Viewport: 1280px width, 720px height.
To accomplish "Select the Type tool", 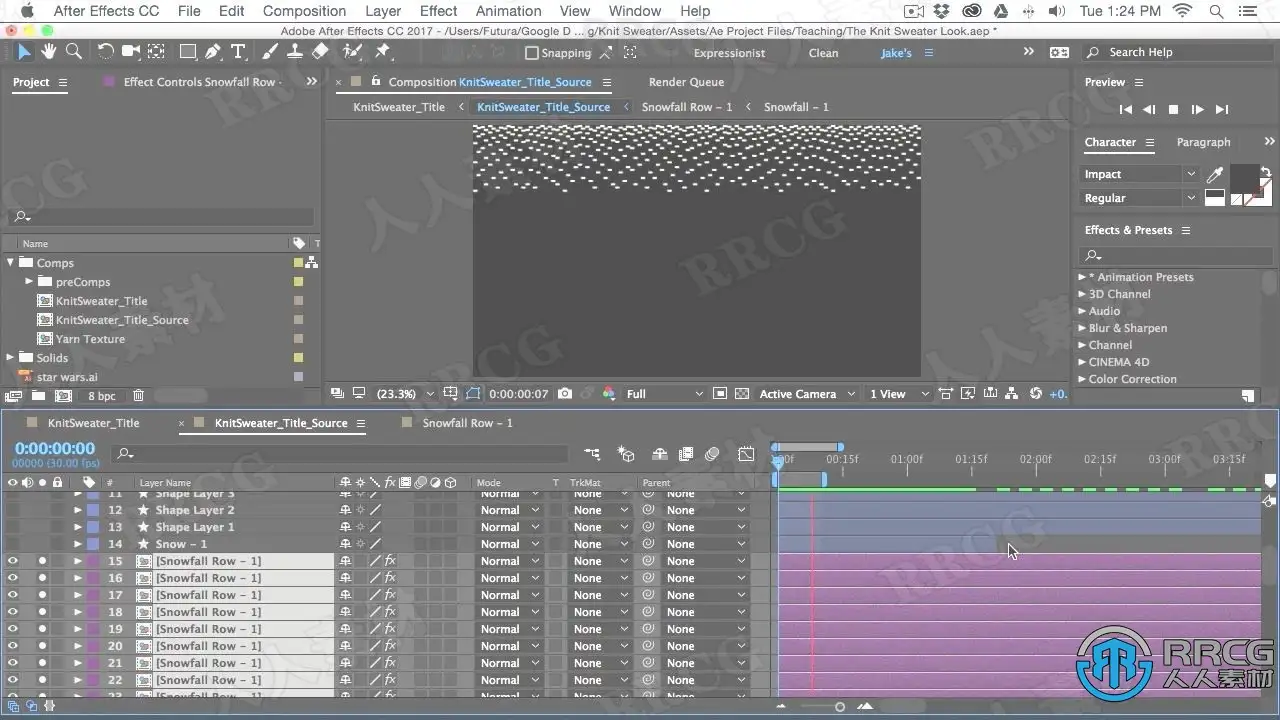I will 238,52.
